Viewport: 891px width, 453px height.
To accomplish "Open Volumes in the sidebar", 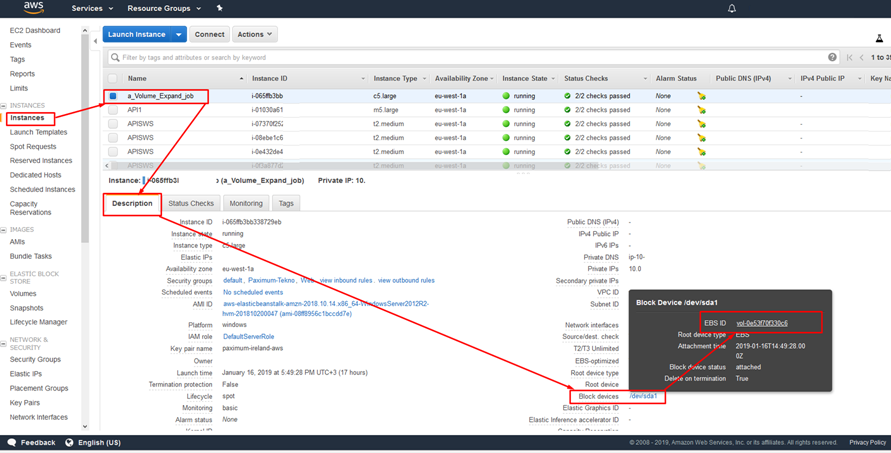I will point(23,294).
